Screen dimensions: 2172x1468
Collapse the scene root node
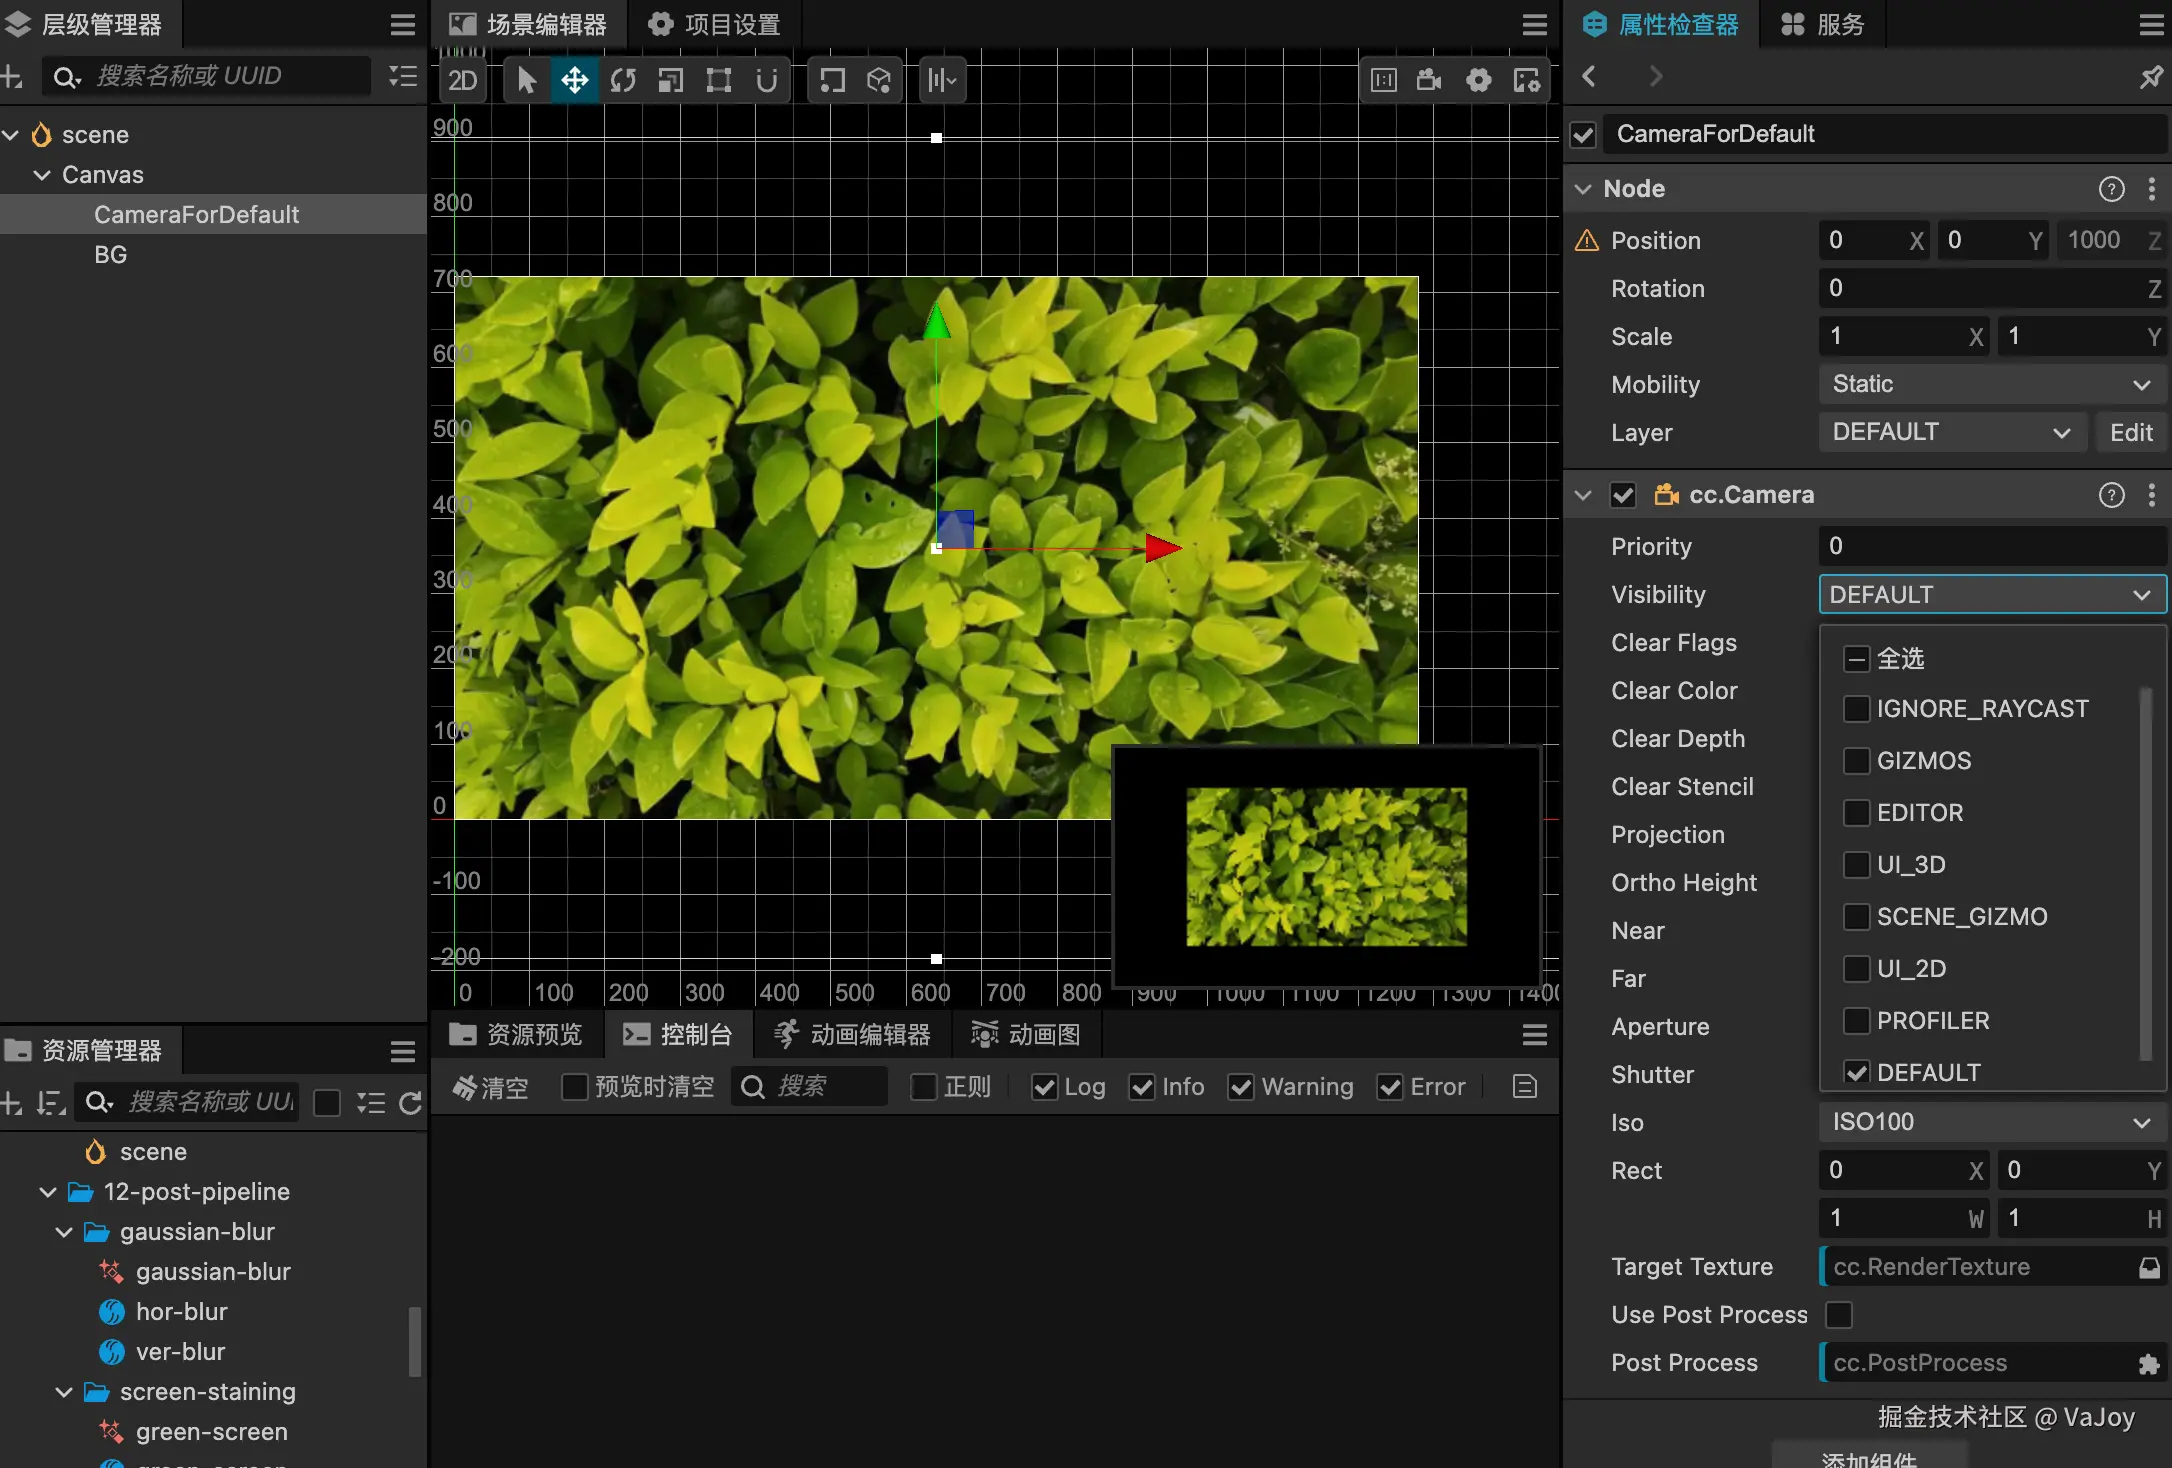[11, 135]
